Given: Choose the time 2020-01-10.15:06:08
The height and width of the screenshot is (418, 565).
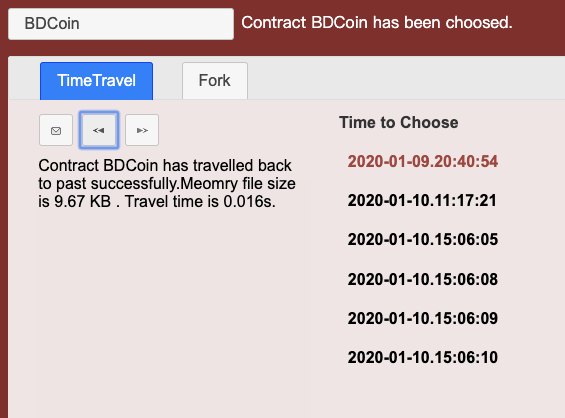Looking at the screenshot, I should (x=423, y=279).
